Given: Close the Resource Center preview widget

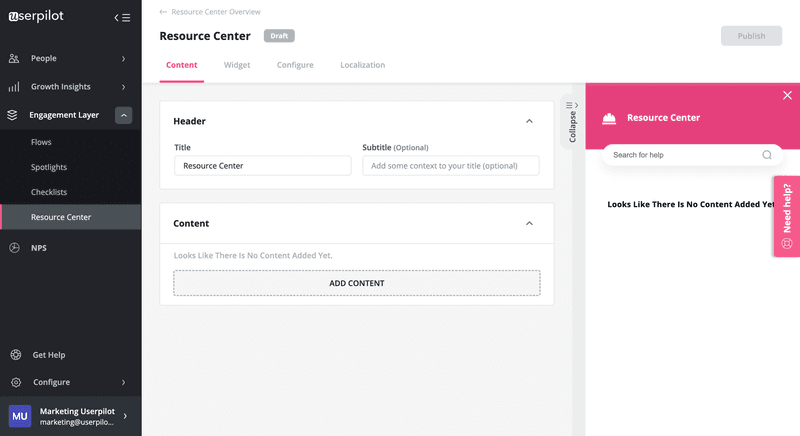Looking at the screenshot, I should coord(787,95).
